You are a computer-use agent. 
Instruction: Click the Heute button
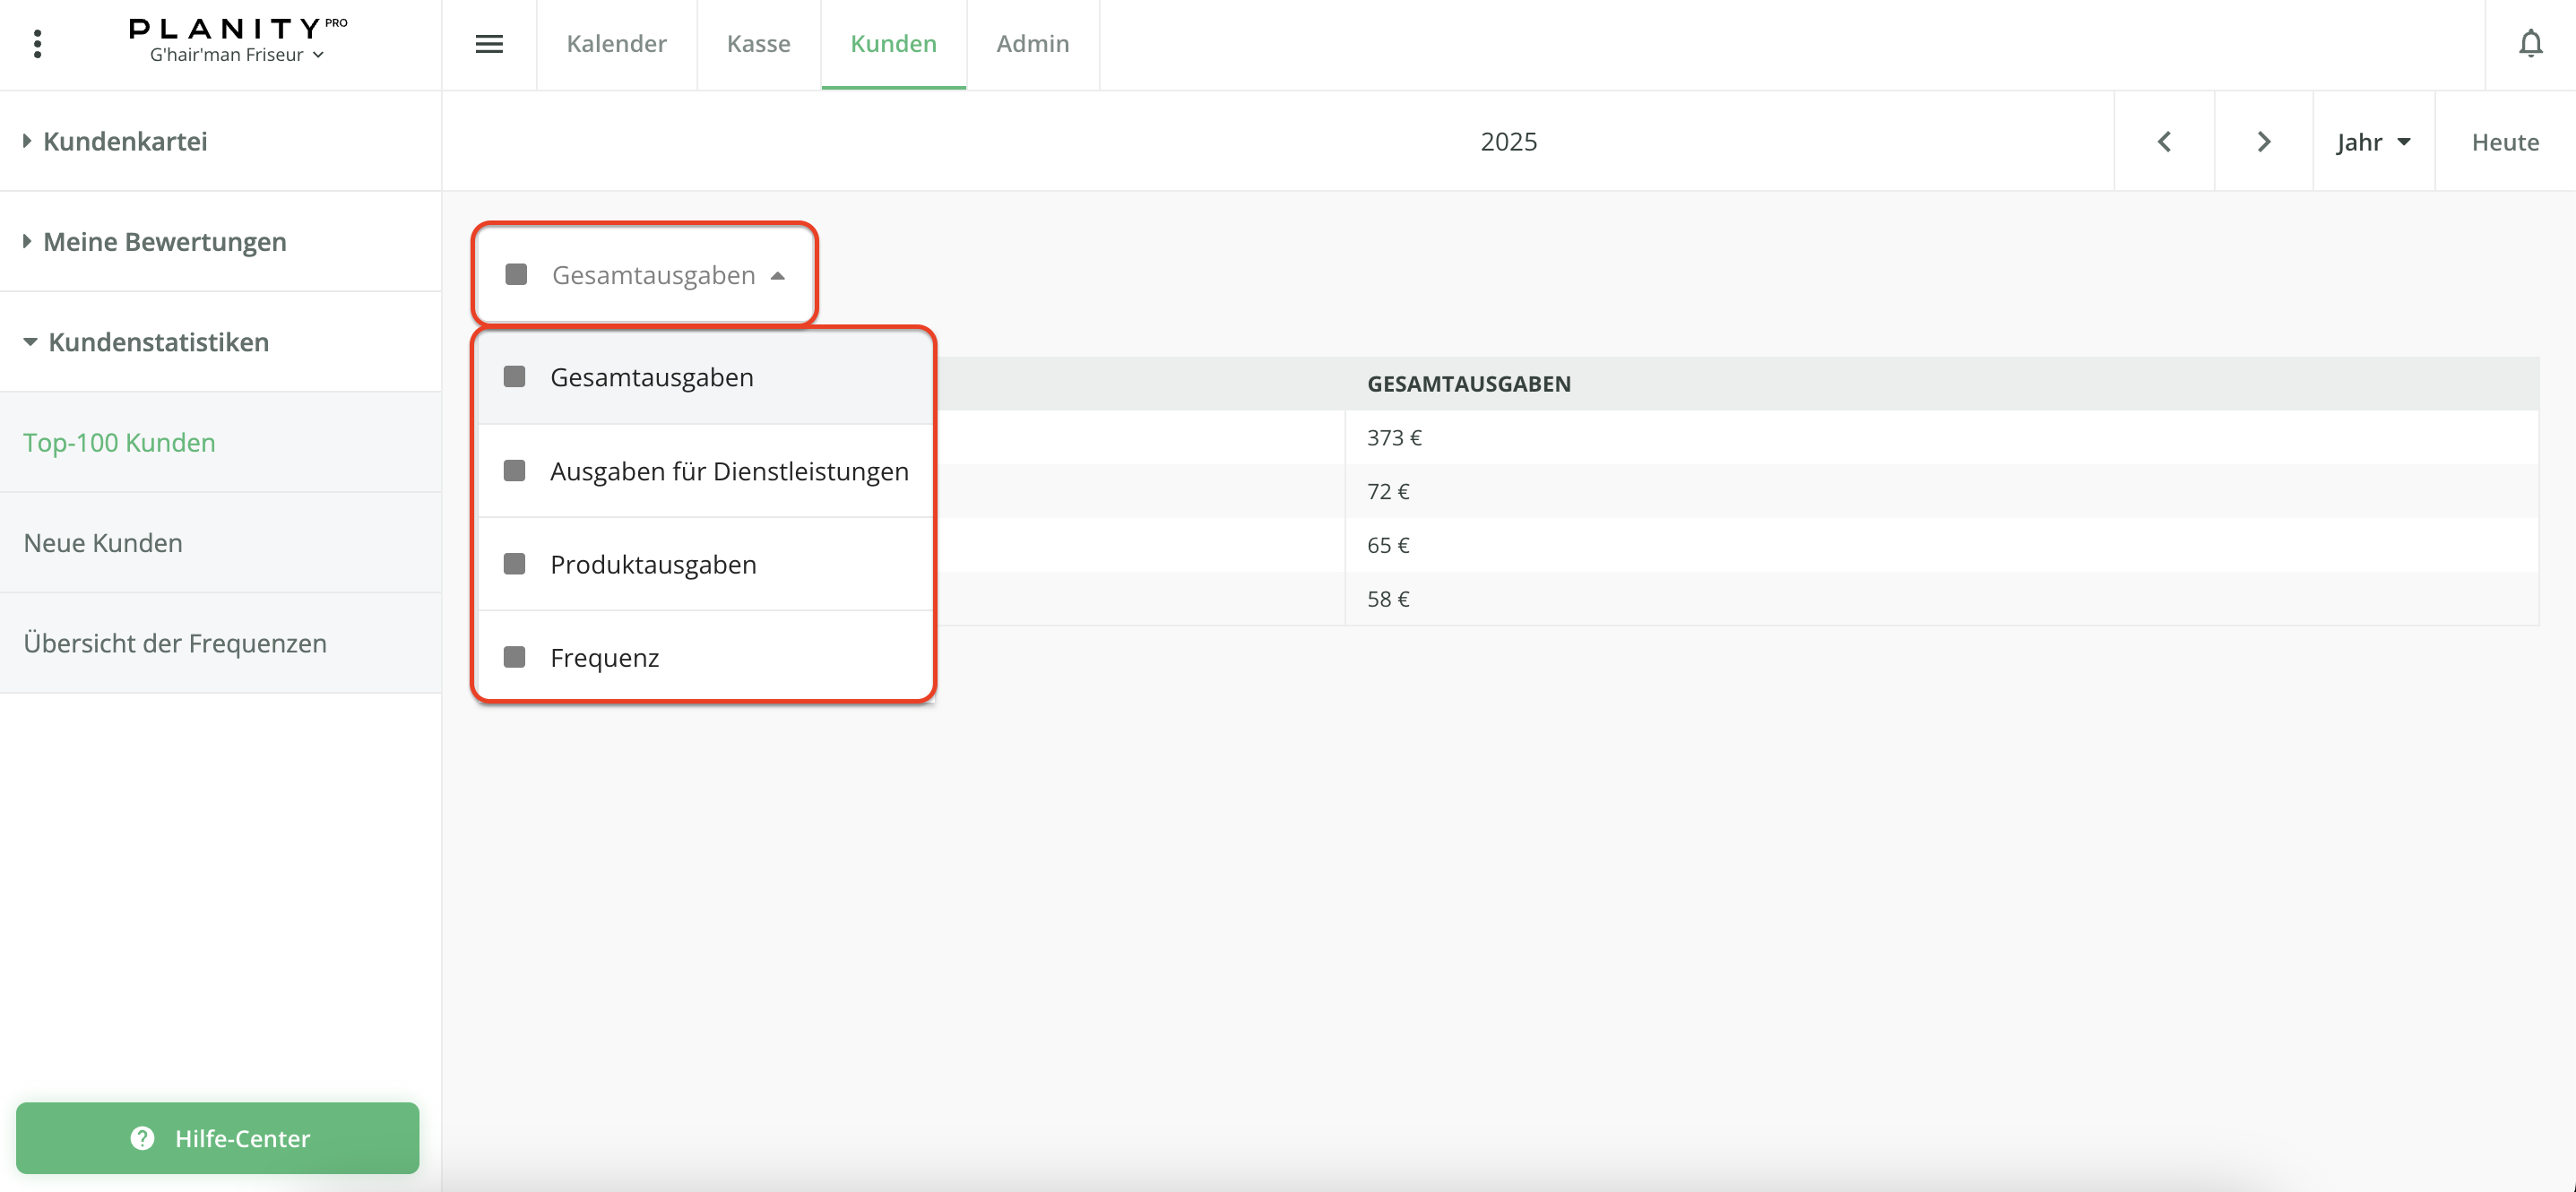coord(2504,142)
